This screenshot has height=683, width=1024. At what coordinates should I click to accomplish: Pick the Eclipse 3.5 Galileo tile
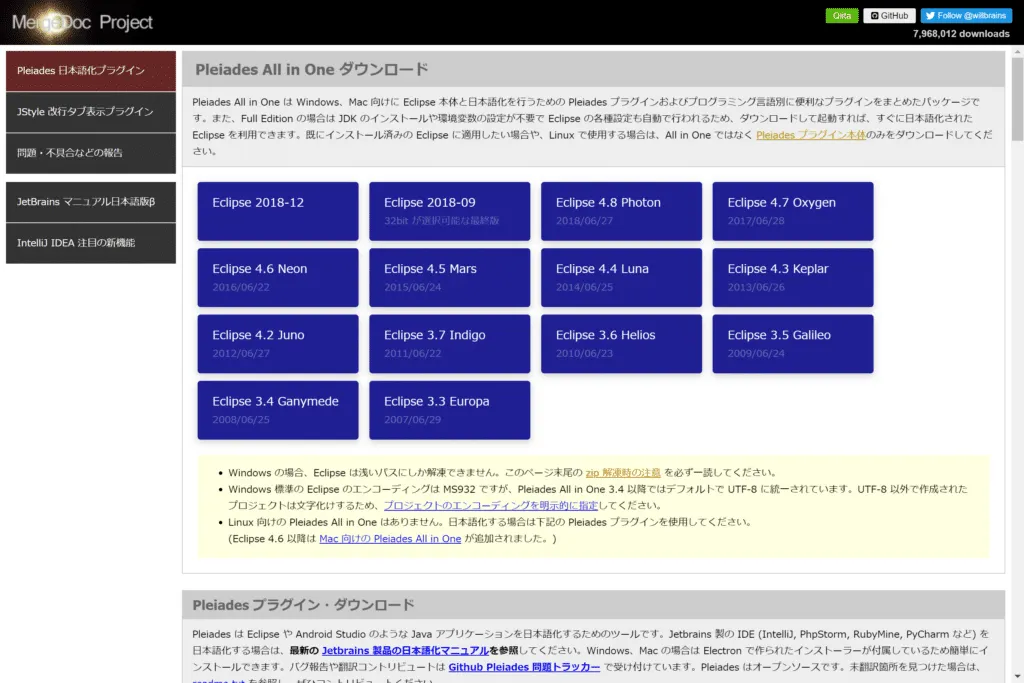click(x=793, y=344)
